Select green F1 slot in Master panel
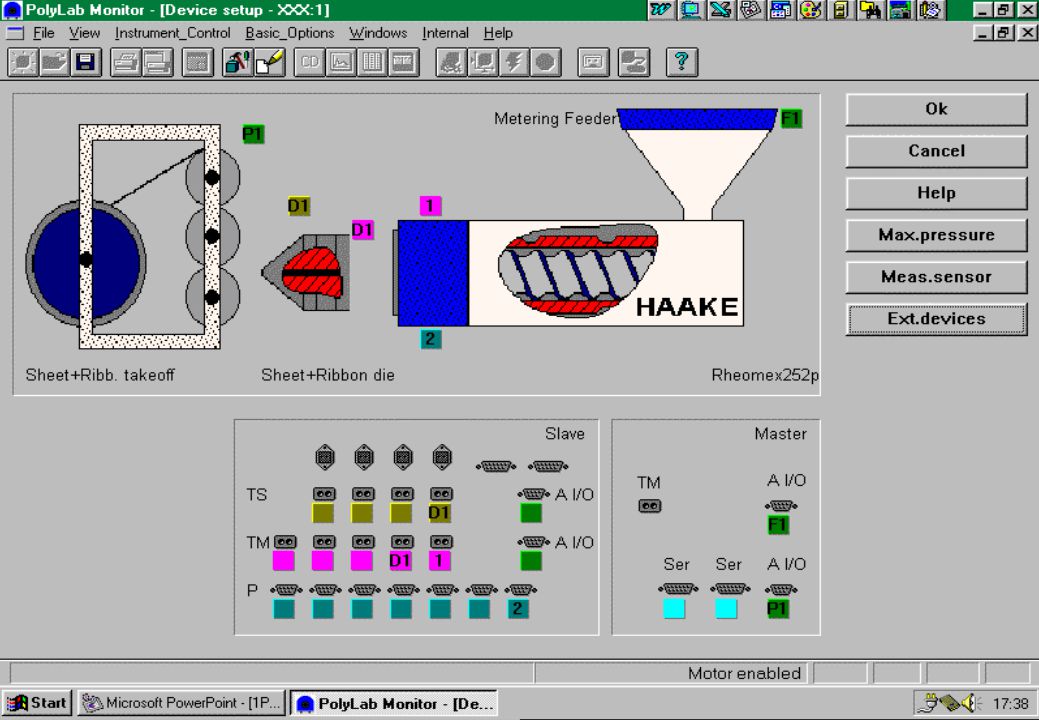The height and width of the screenshot is (720, 1039). (778, 525)
